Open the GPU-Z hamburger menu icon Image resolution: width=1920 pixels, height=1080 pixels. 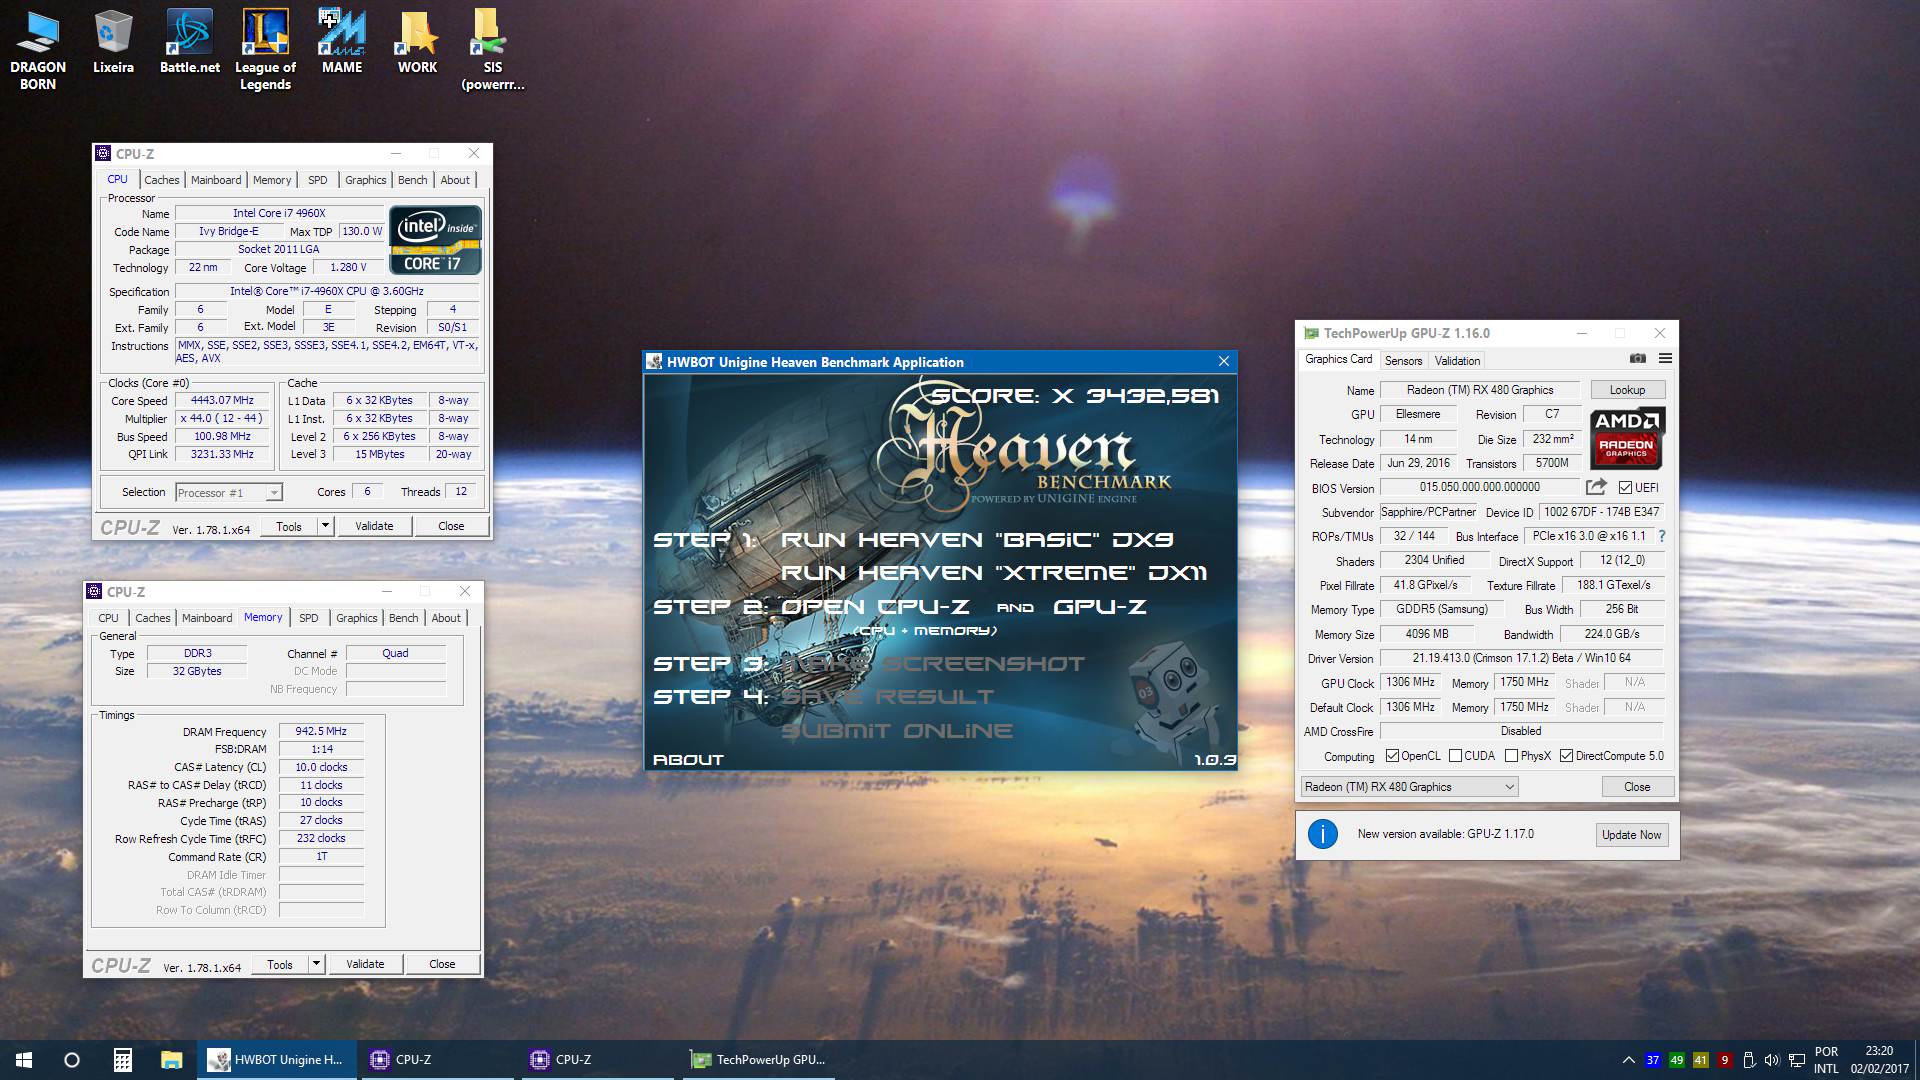pyautogui.click(x=1665, y=358)
